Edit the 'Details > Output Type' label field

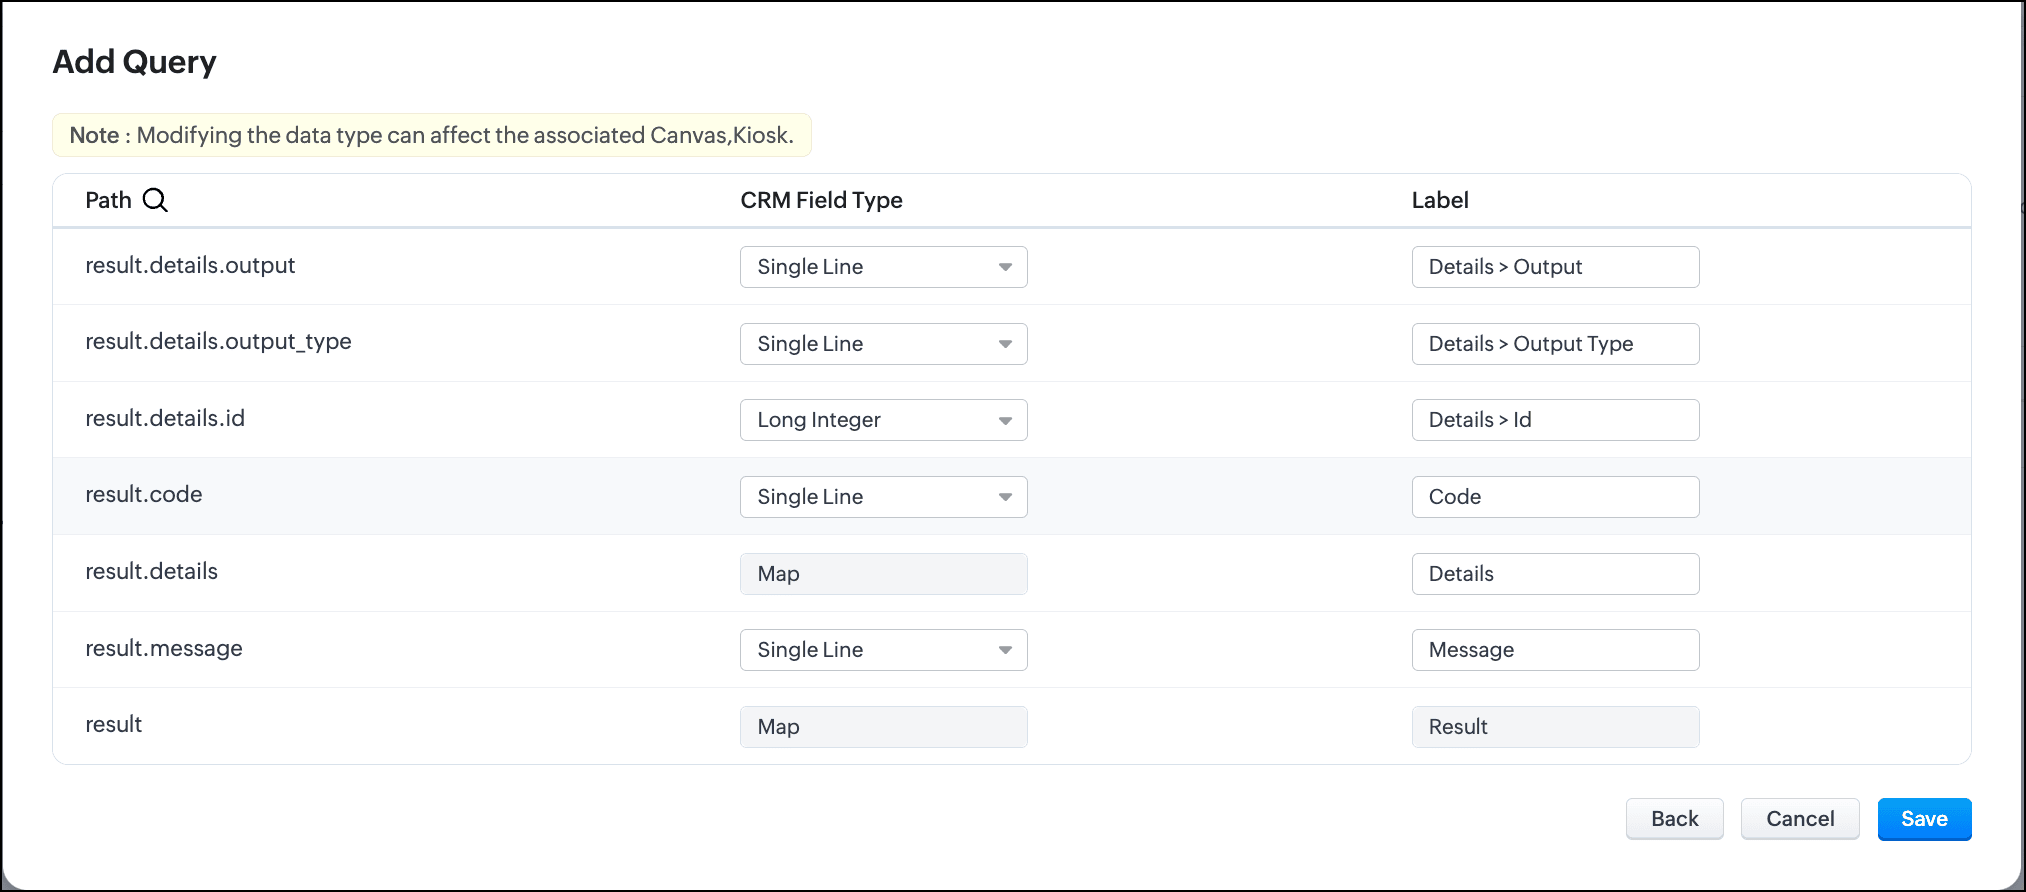coord(1555,344)
